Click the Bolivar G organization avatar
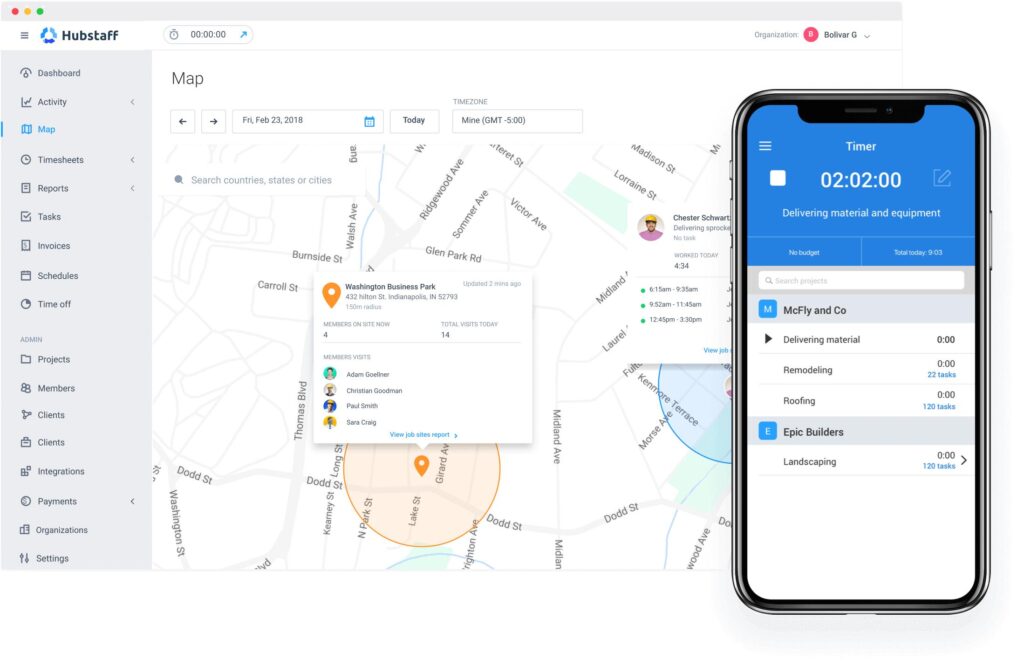The width and height of the screenshot is (1024, 667). point(810,35)
